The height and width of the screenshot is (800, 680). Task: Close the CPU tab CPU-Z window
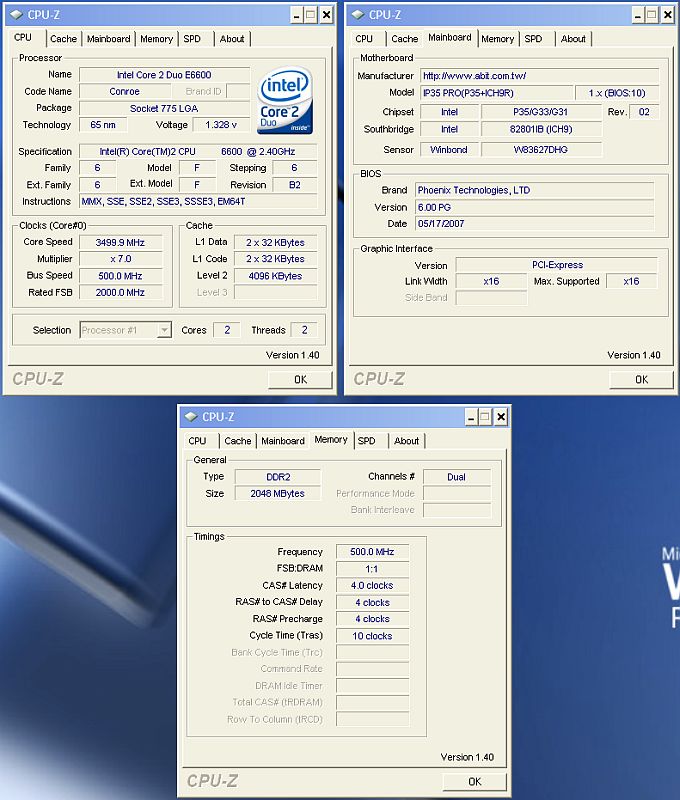326,15
